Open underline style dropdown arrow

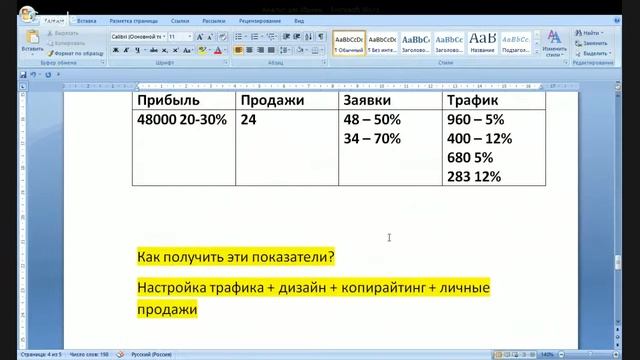click(x=144, y=50)
